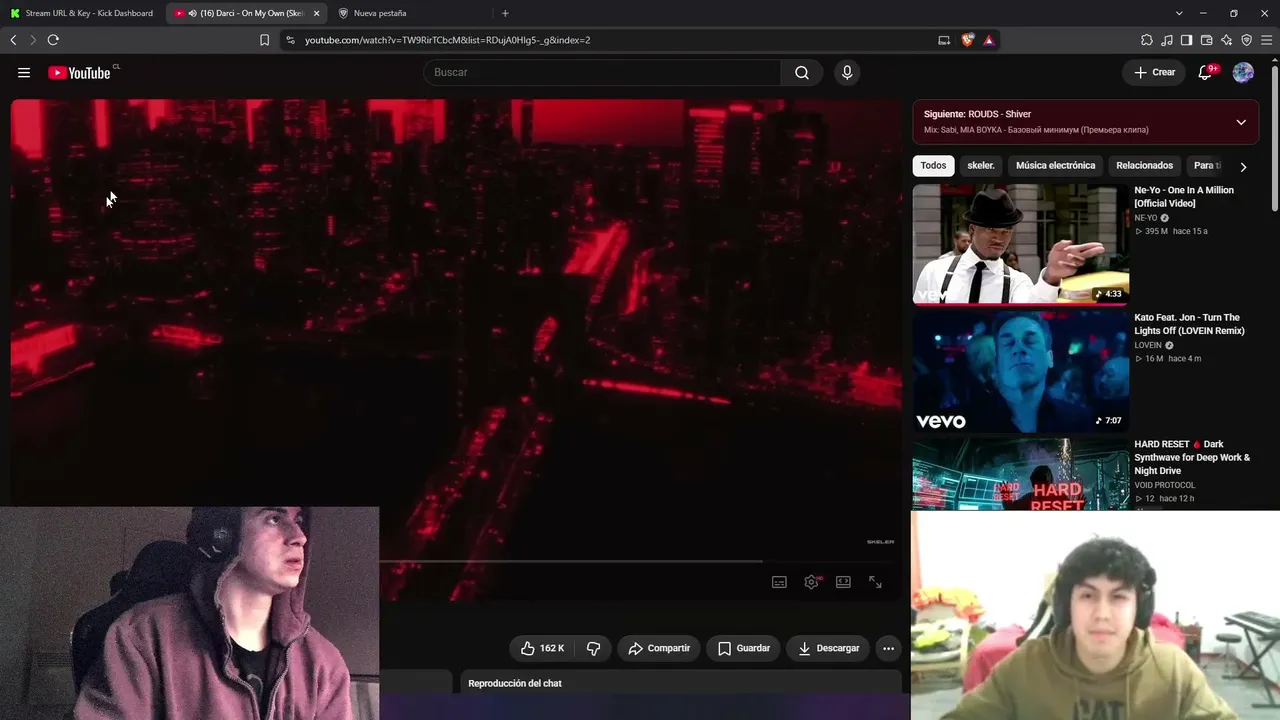The width and height of the screenshot is (1280, 720).
Task: Click the Compartir button
Action: pos(658,648)
